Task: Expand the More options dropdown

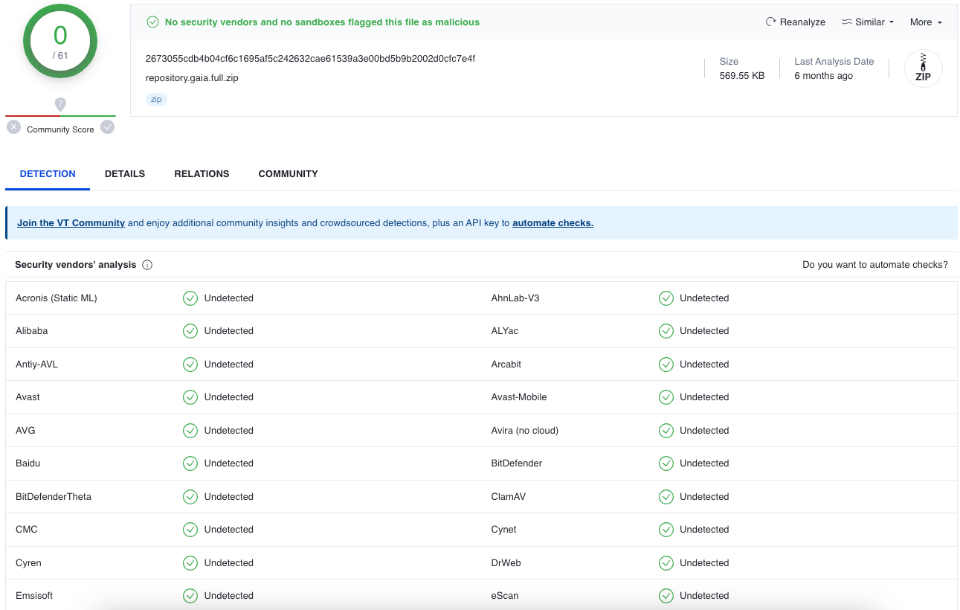Action: (926, 22)
